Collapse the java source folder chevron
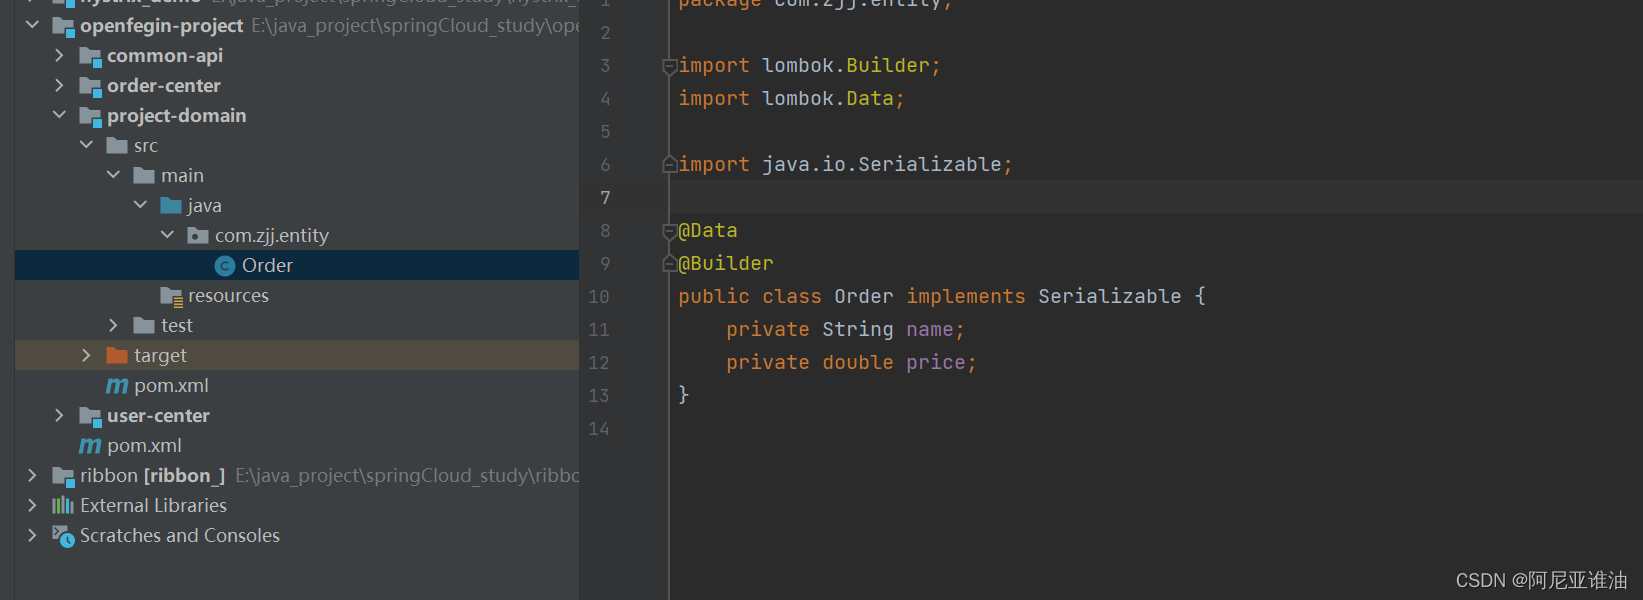The image size is (1643, 600). (x=140, y=205)
